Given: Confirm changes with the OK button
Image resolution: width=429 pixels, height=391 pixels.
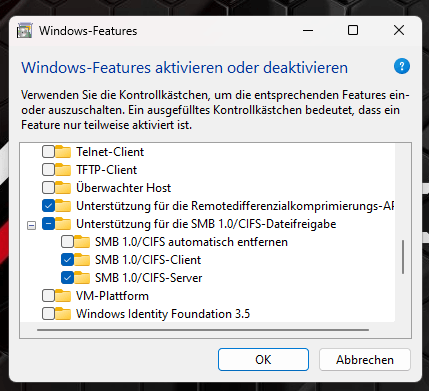Looking at the screenshot, I should pyautogui.click(x=263, y=360).
